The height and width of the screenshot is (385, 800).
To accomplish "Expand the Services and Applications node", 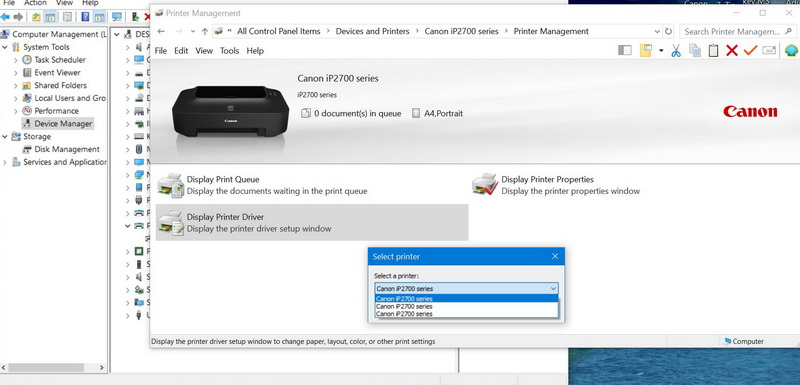I will pyautogui.click(x=5, y=162).
